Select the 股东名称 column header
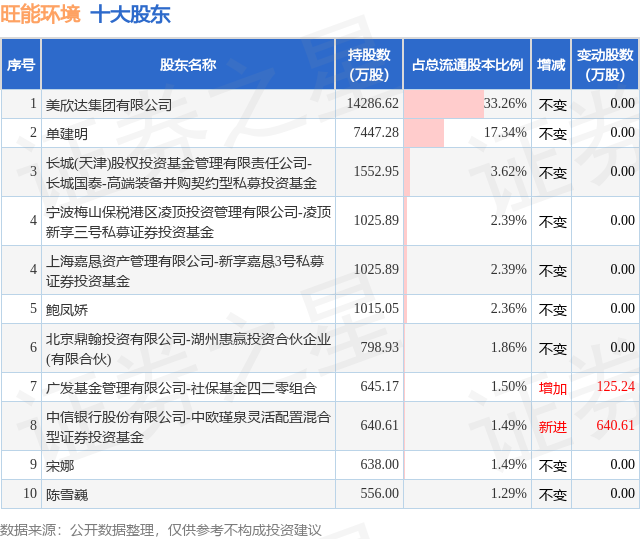 188,64
